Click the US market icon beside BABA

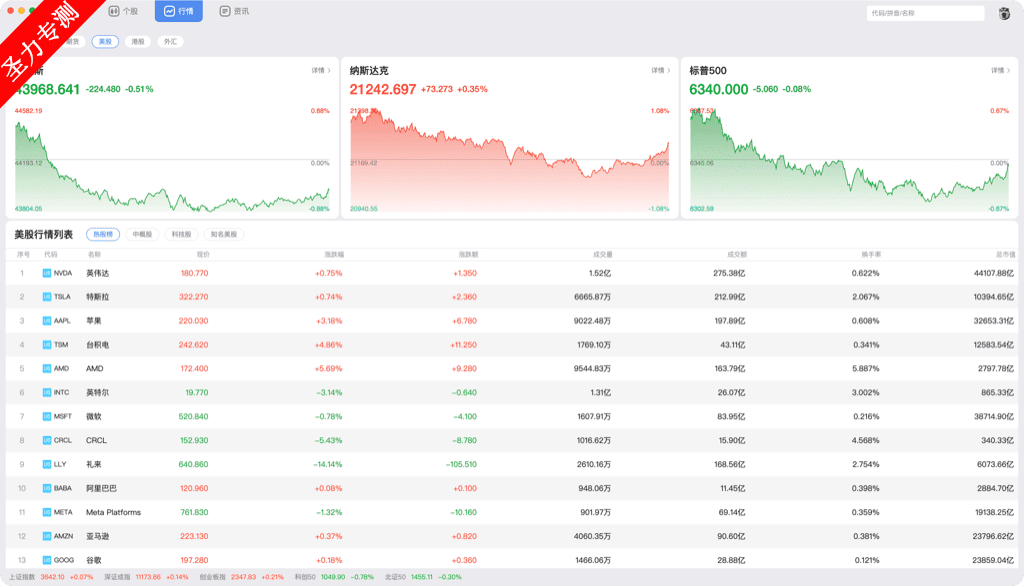(x=46, y=488)
